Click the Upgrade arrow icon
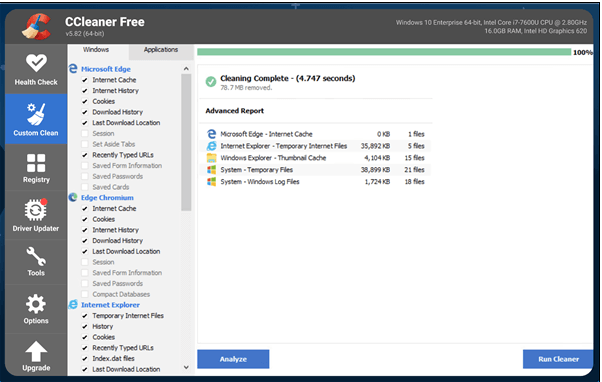This screenshot has height=382, width=602. 36,352
